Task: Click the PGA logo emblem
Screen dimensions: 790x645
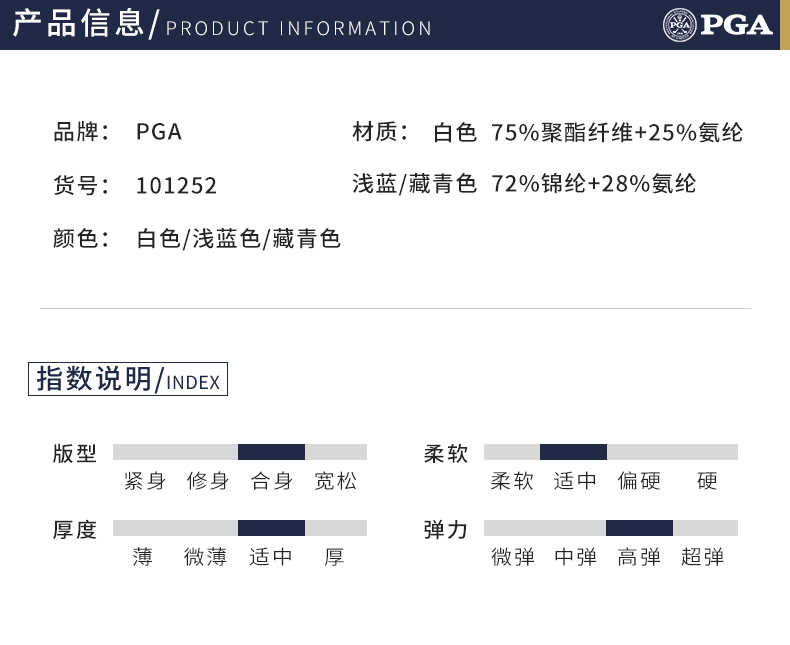Action: [679, 24]
